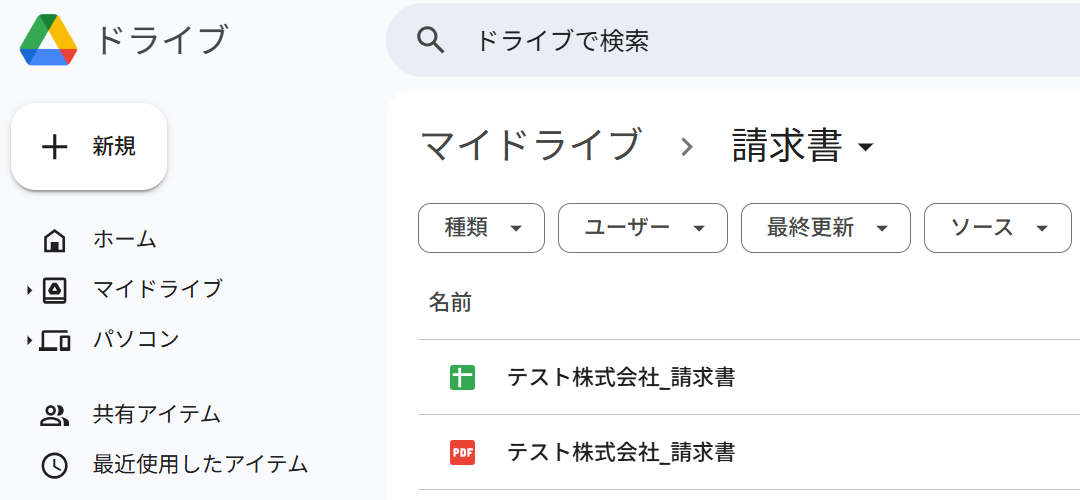Click in the ドライブで検索 search field
The image size is (1080, 500).
tap(700, 40)
